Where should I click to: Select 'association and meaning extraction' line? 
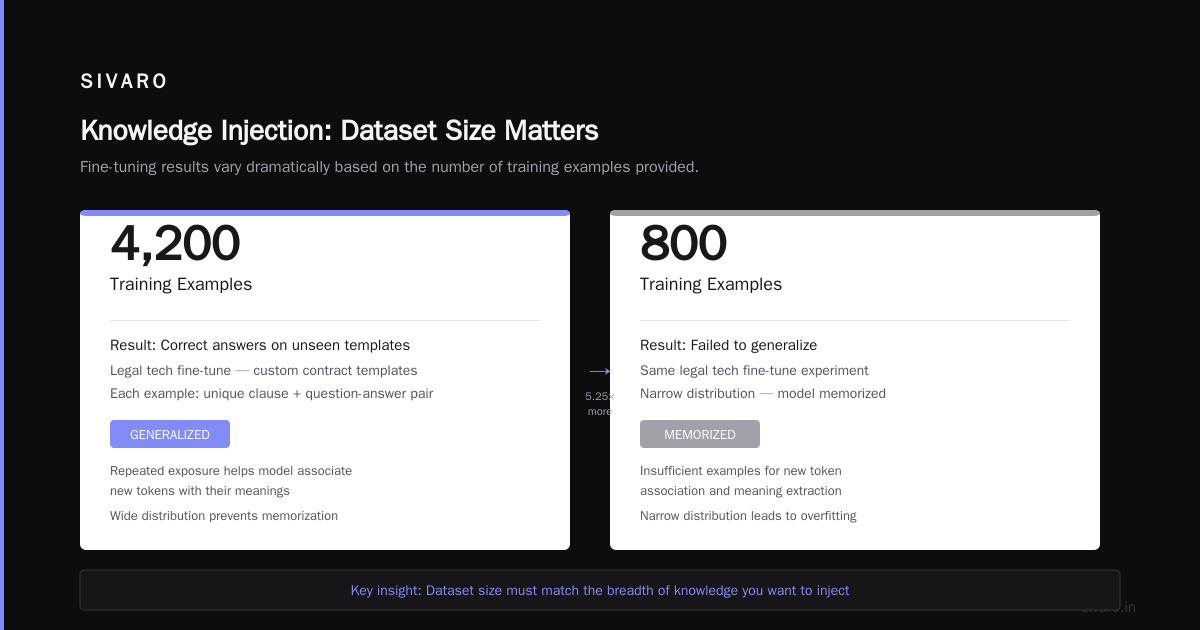pos(741,491)
